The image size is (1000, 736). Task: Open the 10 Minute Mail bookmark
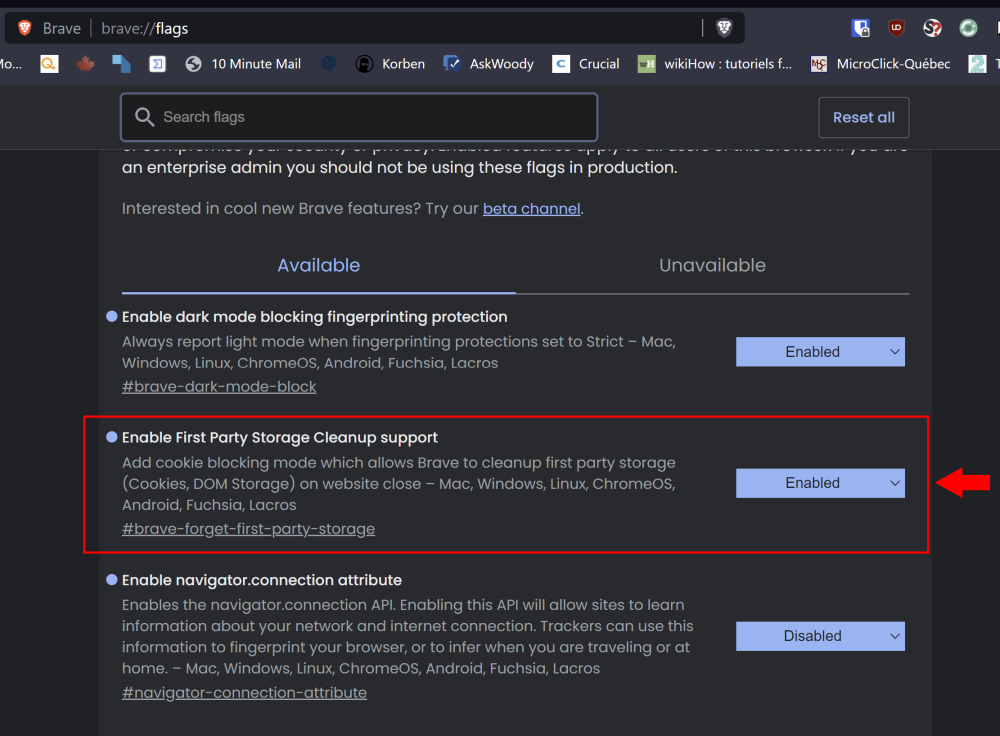(243, 64)
